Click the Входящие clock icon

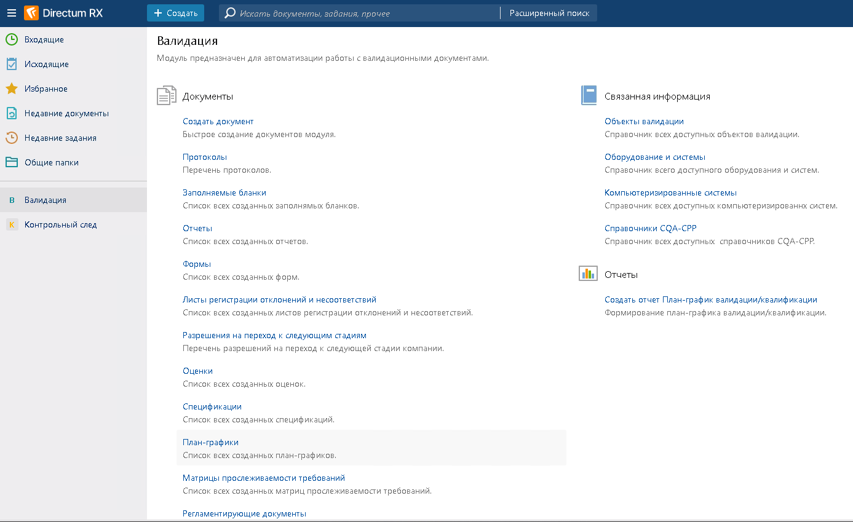pos(11,39)
